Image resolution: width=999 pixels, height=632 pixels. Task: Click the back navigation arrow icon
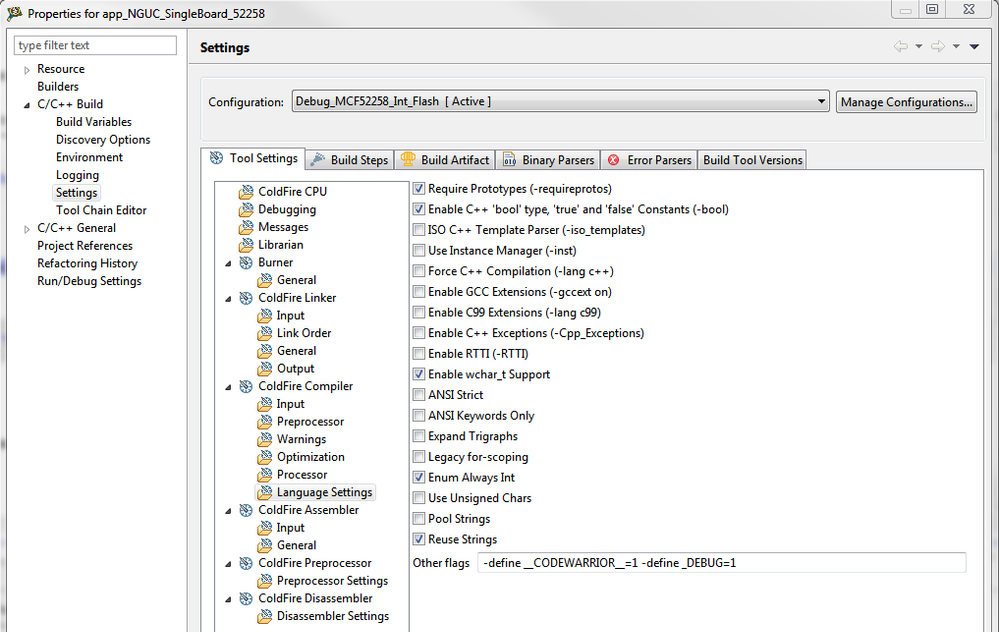(901, 47)
